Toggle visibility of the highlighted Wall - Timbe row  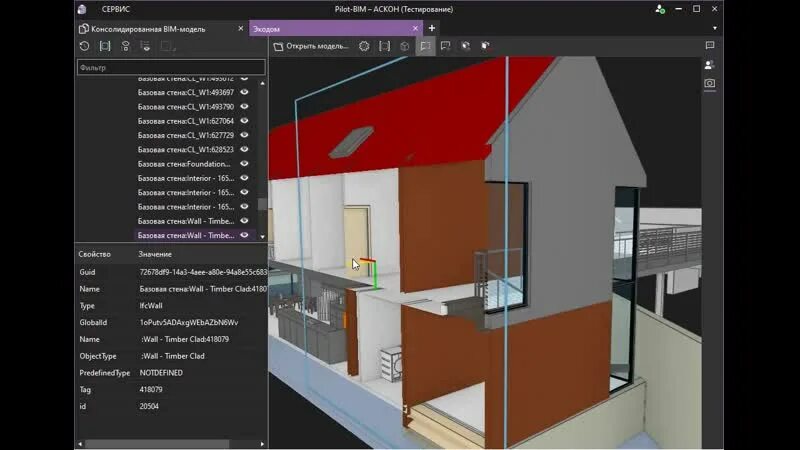click(x=244, y=235)
